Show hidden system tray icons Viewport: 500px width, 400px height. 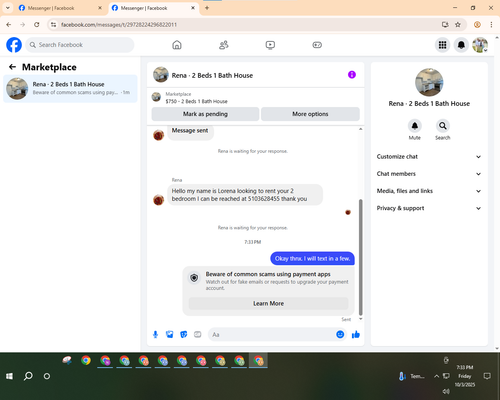(x=436, y=376)
